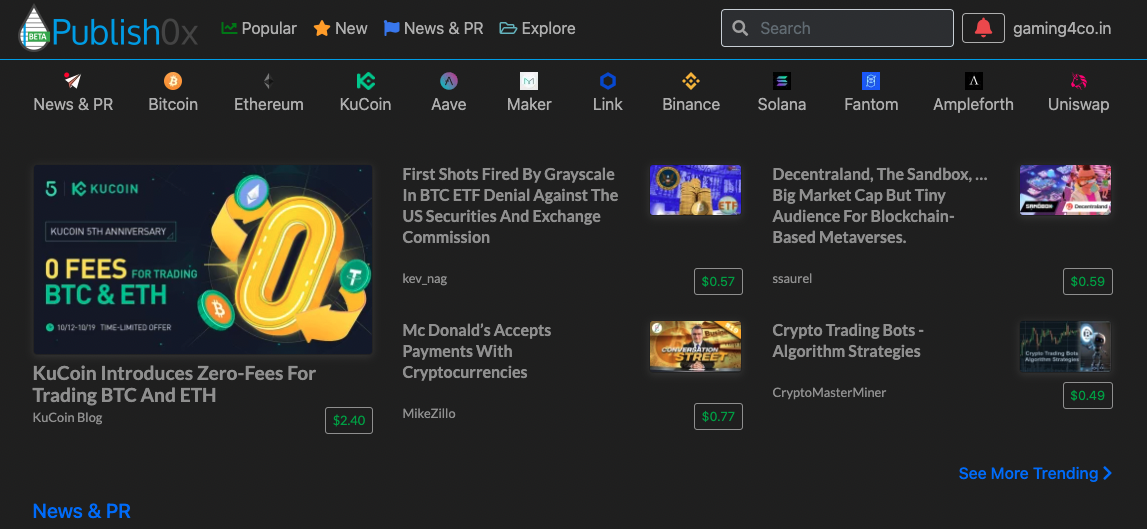Viewport: 1147px width, 529px height.
Task: Visit author kev_nag's profile
Action: point(424,278)
